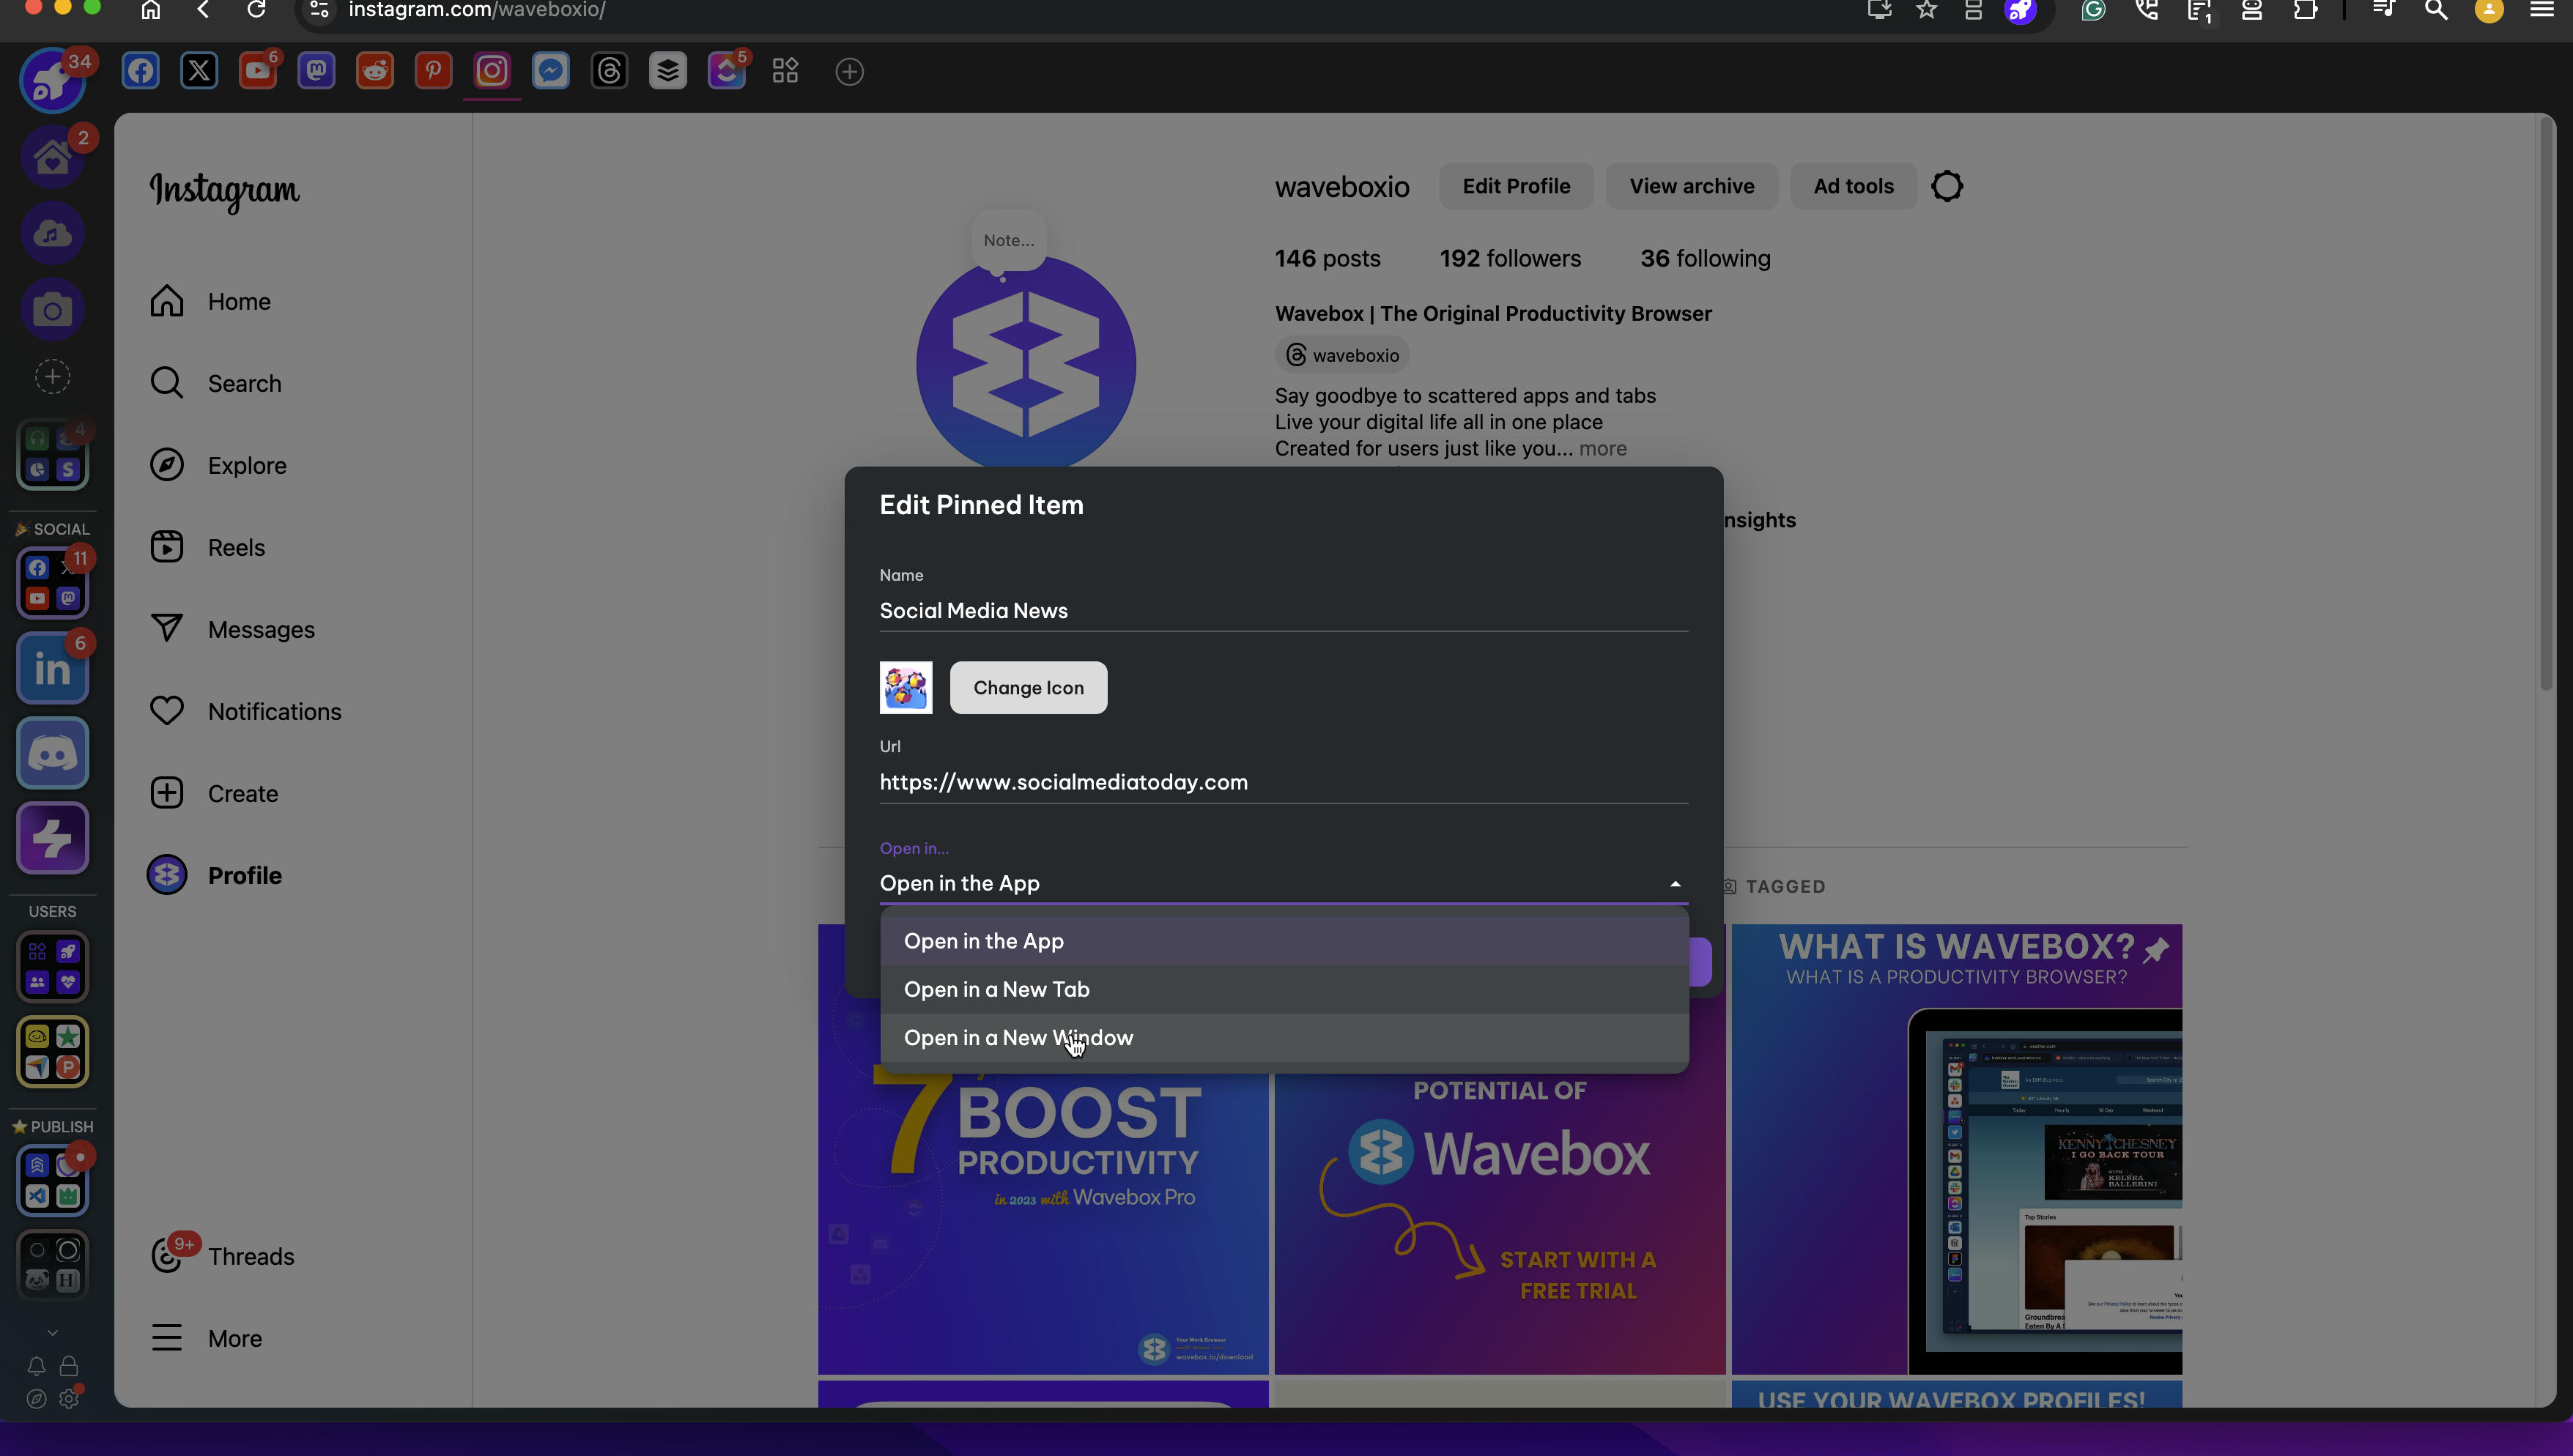The image size is (2573, 1456).
Task: Click Create in Instagram sidebar
Action: click(x=214, y=794)
